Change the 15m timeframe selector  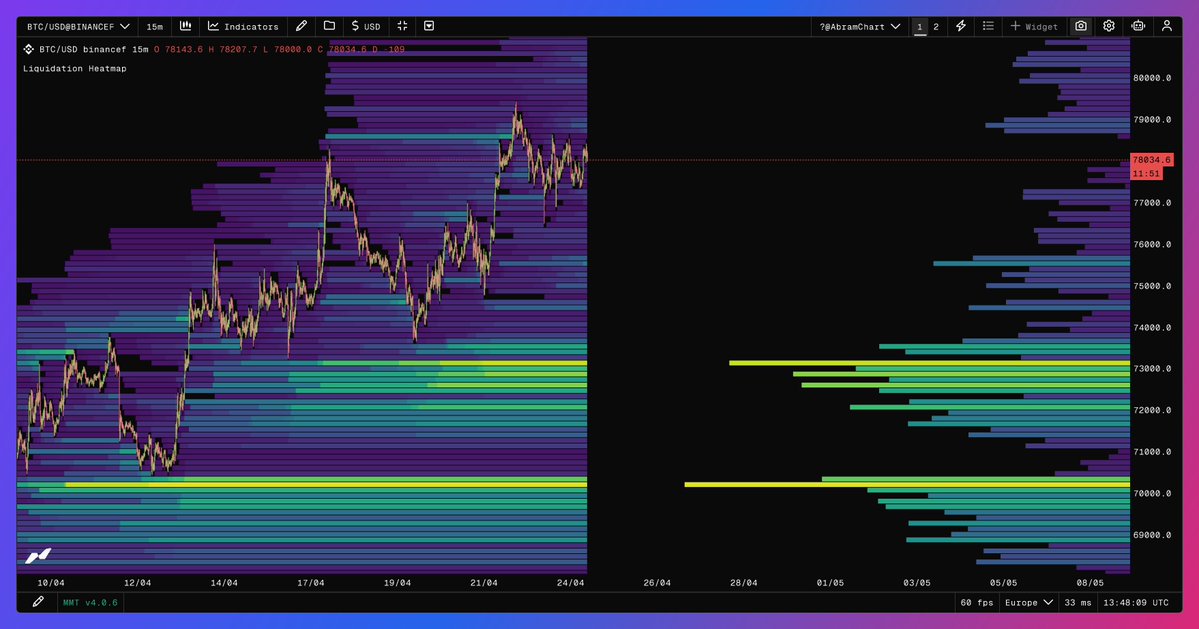154,27
